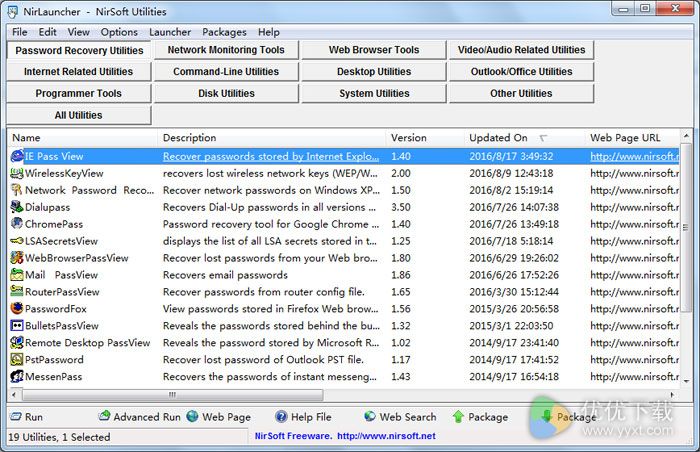Click the horizontal scrollbar right arrow
The image size is (700, 452).
(672, 395)
